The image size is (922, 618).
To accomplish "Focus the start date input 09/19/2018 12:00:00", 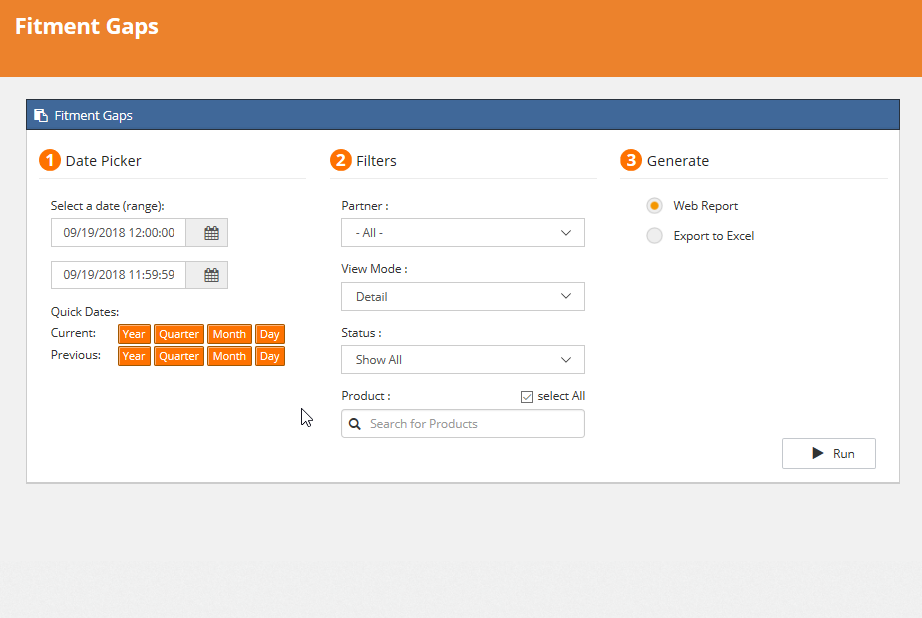I will click(x=119, y=233).
